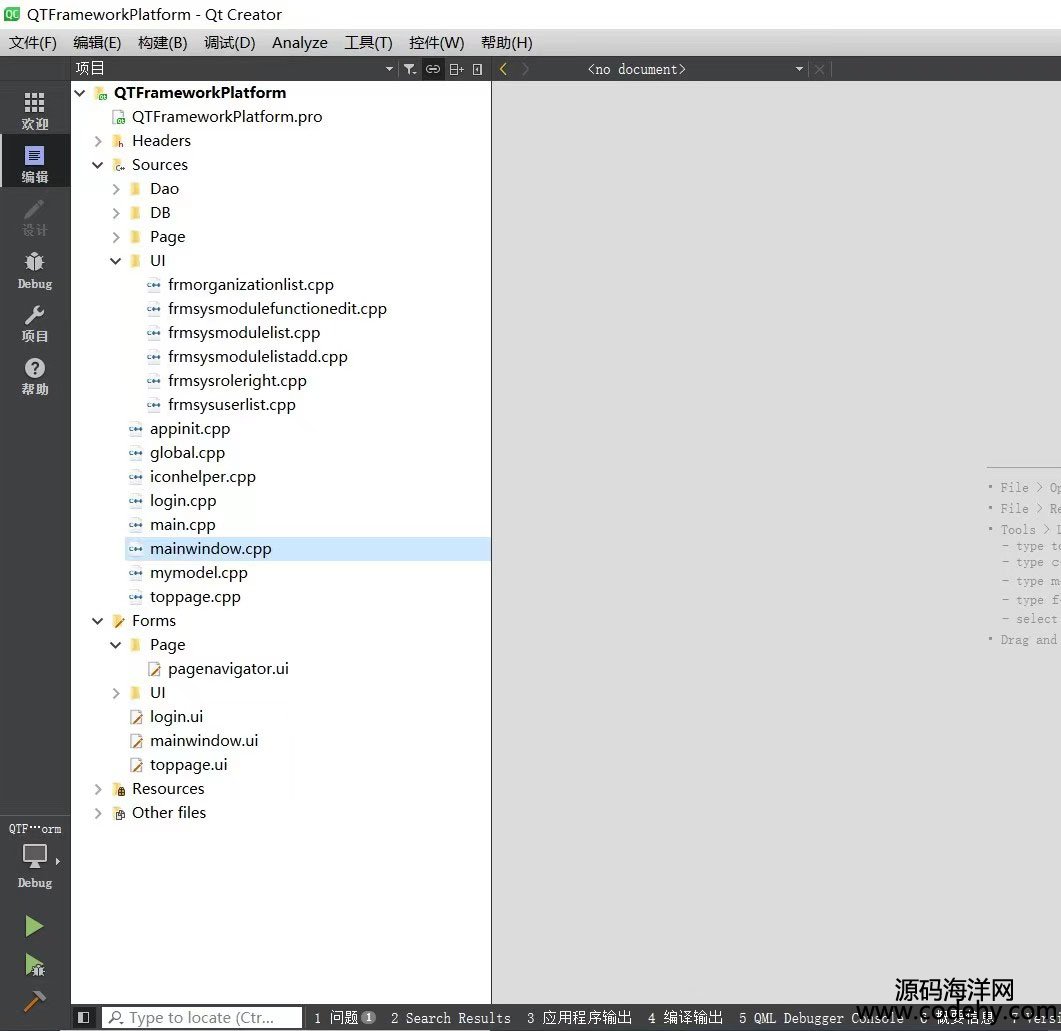1061x1031 pixels.
Task: Show 应用程序输出 pane
Action: pyautogui.click(x=579, y=1017)
